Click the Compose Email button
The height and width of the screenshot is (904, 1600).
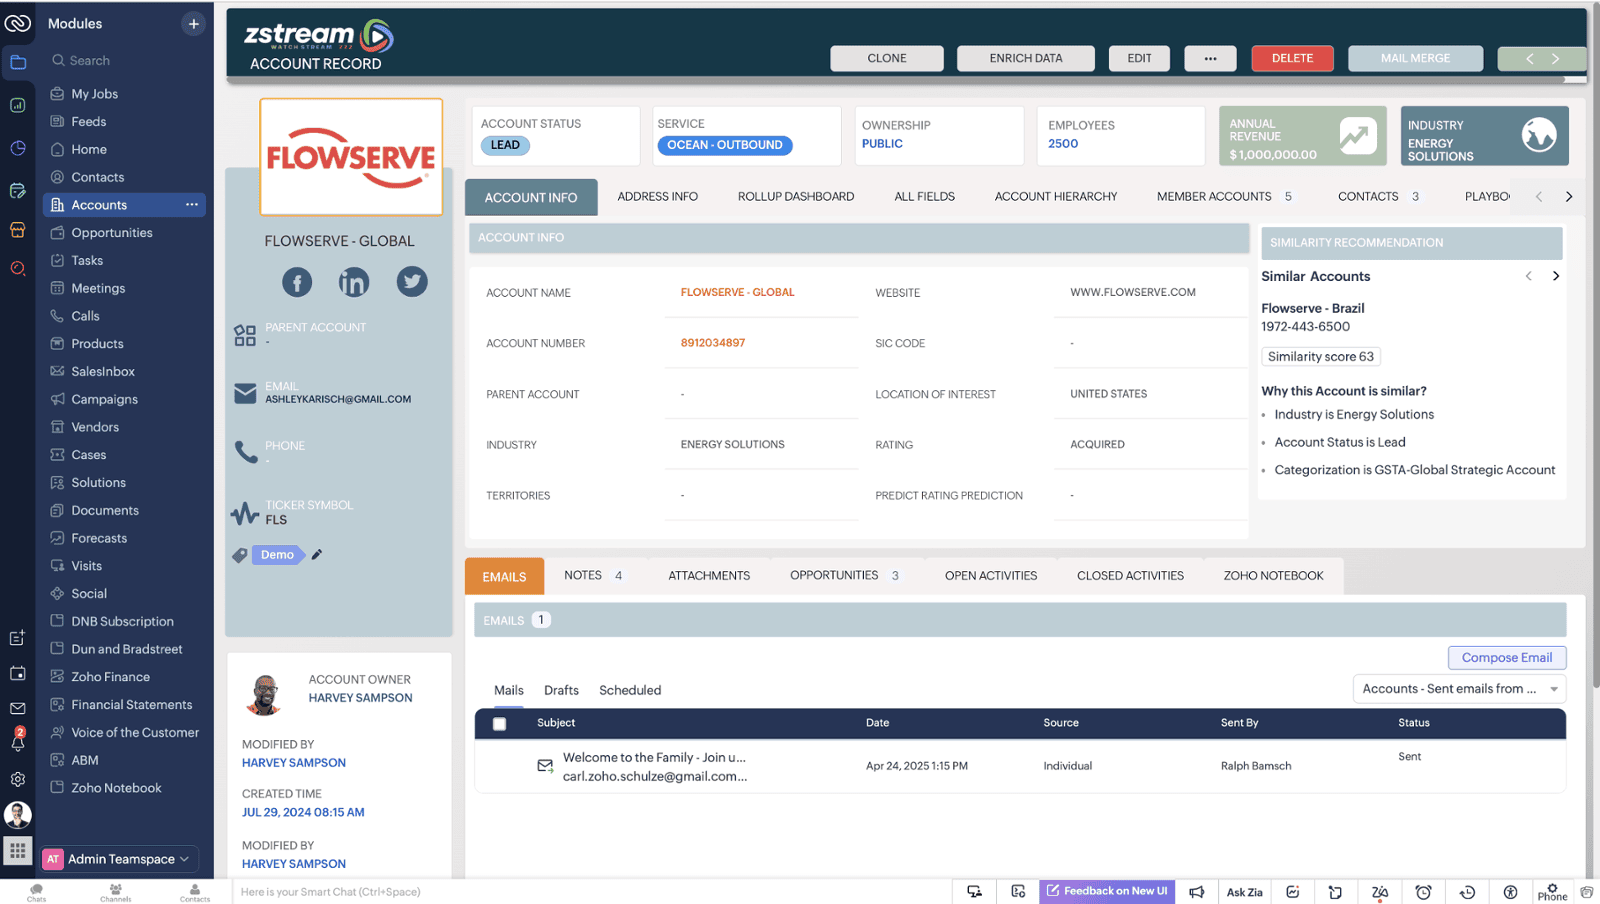[1507, 658]
